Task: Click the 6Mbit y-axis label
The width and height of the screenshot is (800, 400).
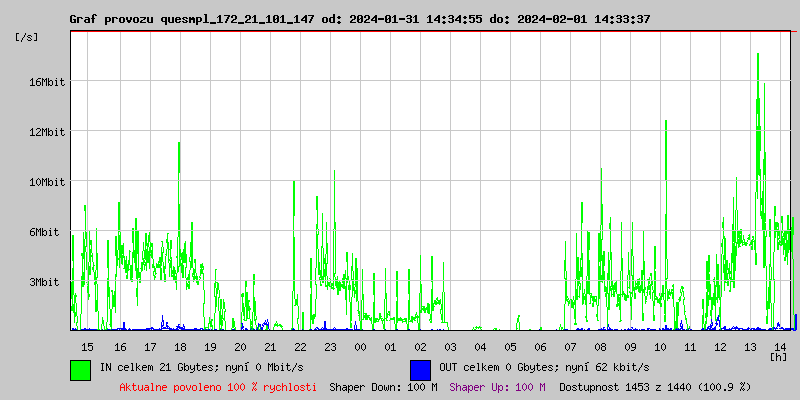Action: click(44, 232)
